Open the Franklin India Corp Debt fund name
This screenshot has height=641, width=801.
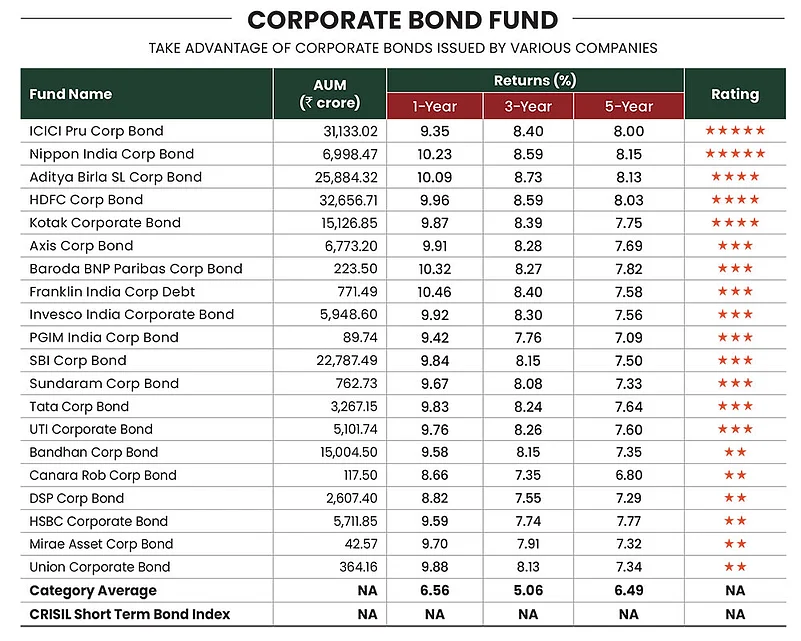112,292
